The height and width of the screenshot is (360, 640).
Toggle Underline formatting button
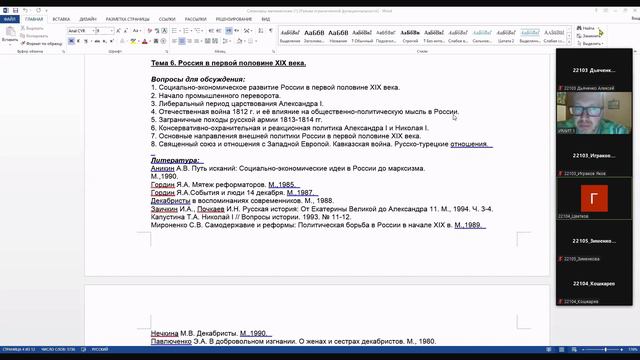click(86, 41)
